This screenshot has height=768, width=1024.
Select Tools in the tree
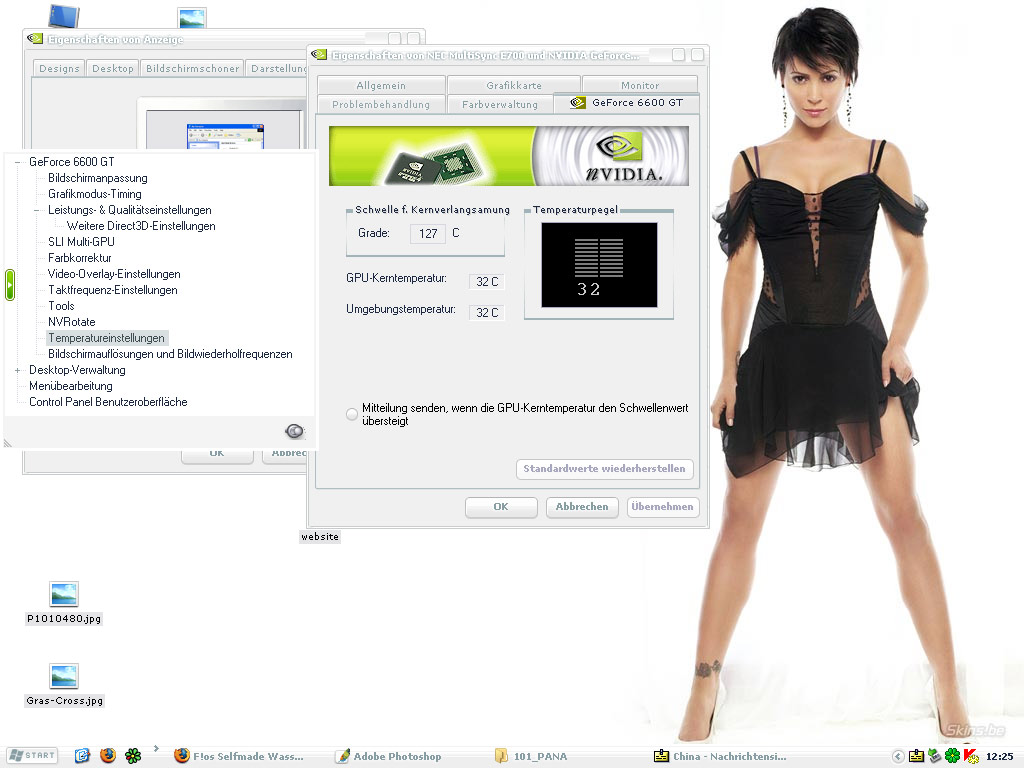pyautogui.click(x=61, y=306)
